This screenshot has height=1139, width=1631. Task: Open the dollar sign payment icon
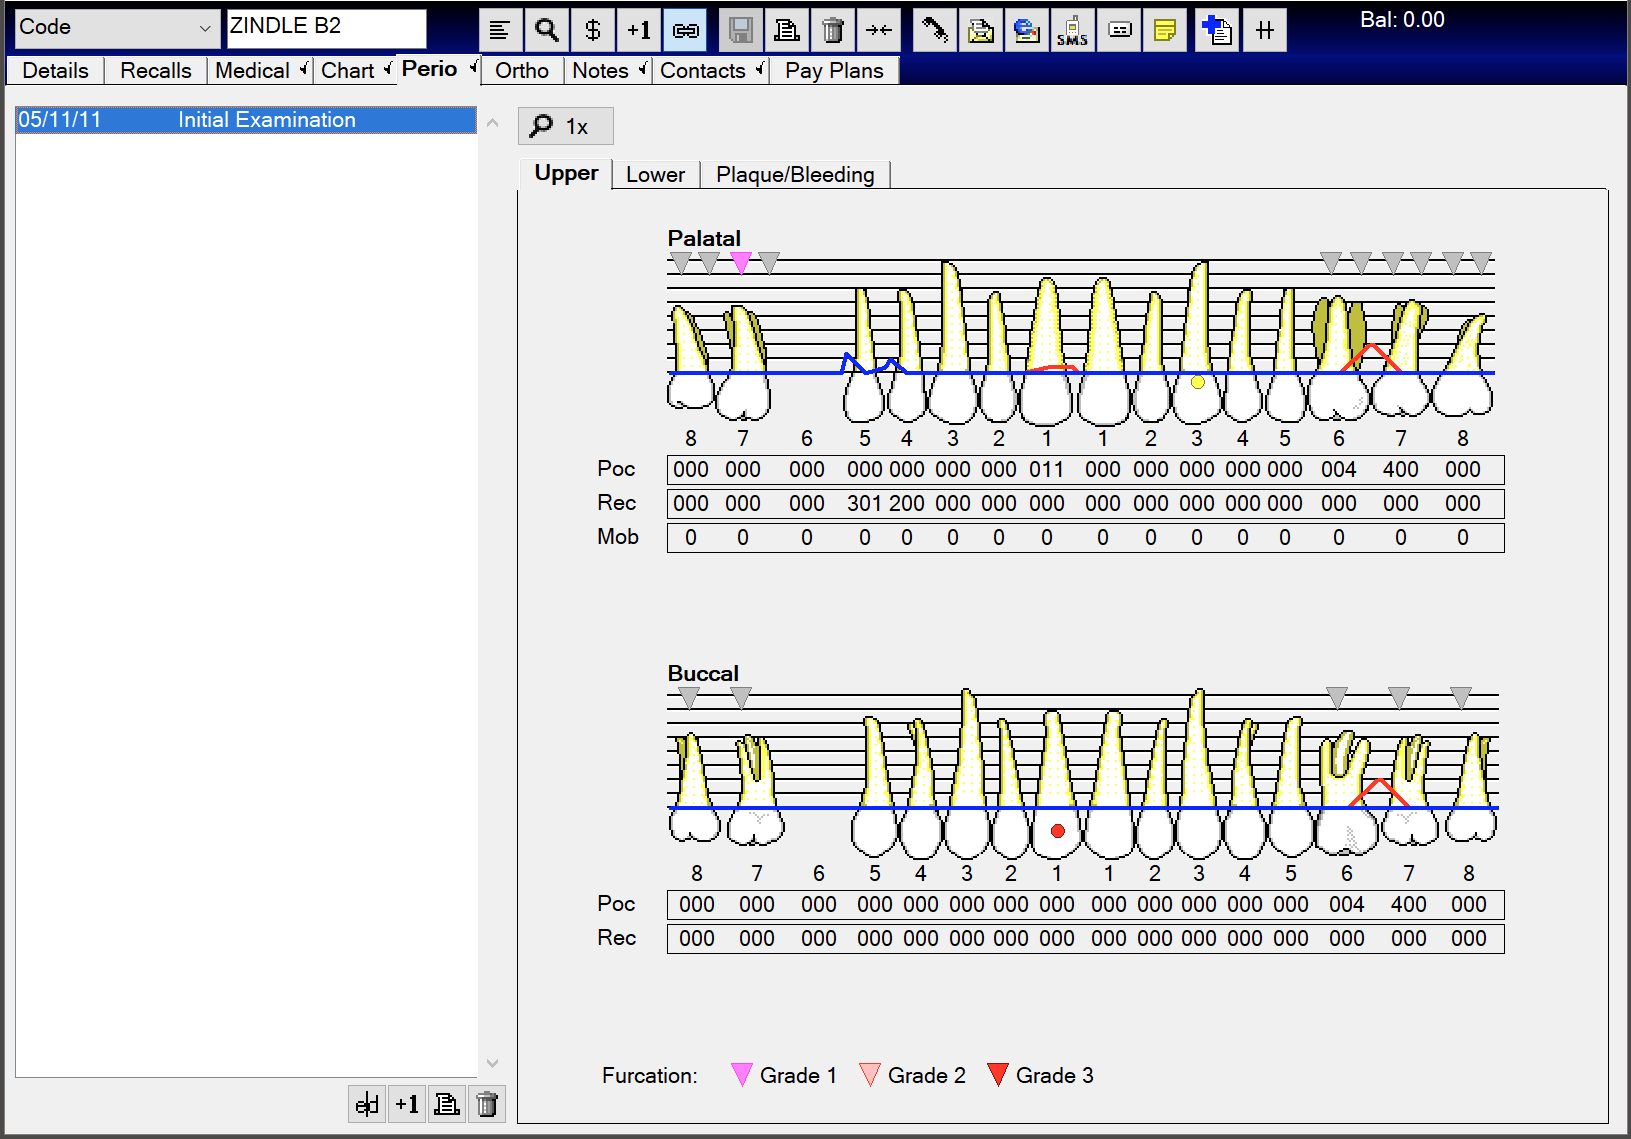click(593, 30)
